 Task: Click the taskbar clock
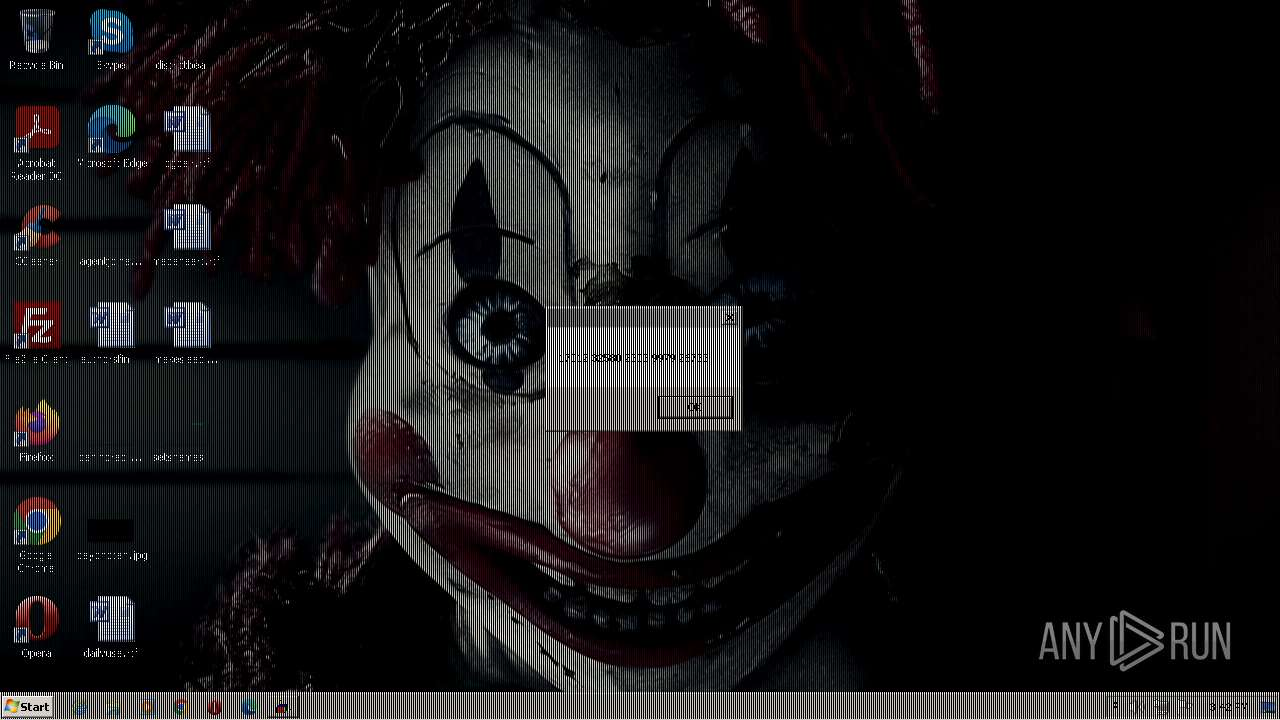[1228, 707]
